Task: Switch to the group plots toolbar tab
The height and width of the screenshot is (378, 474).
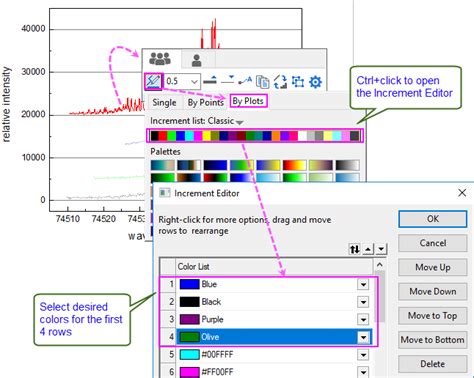Action: click(160, 59)
